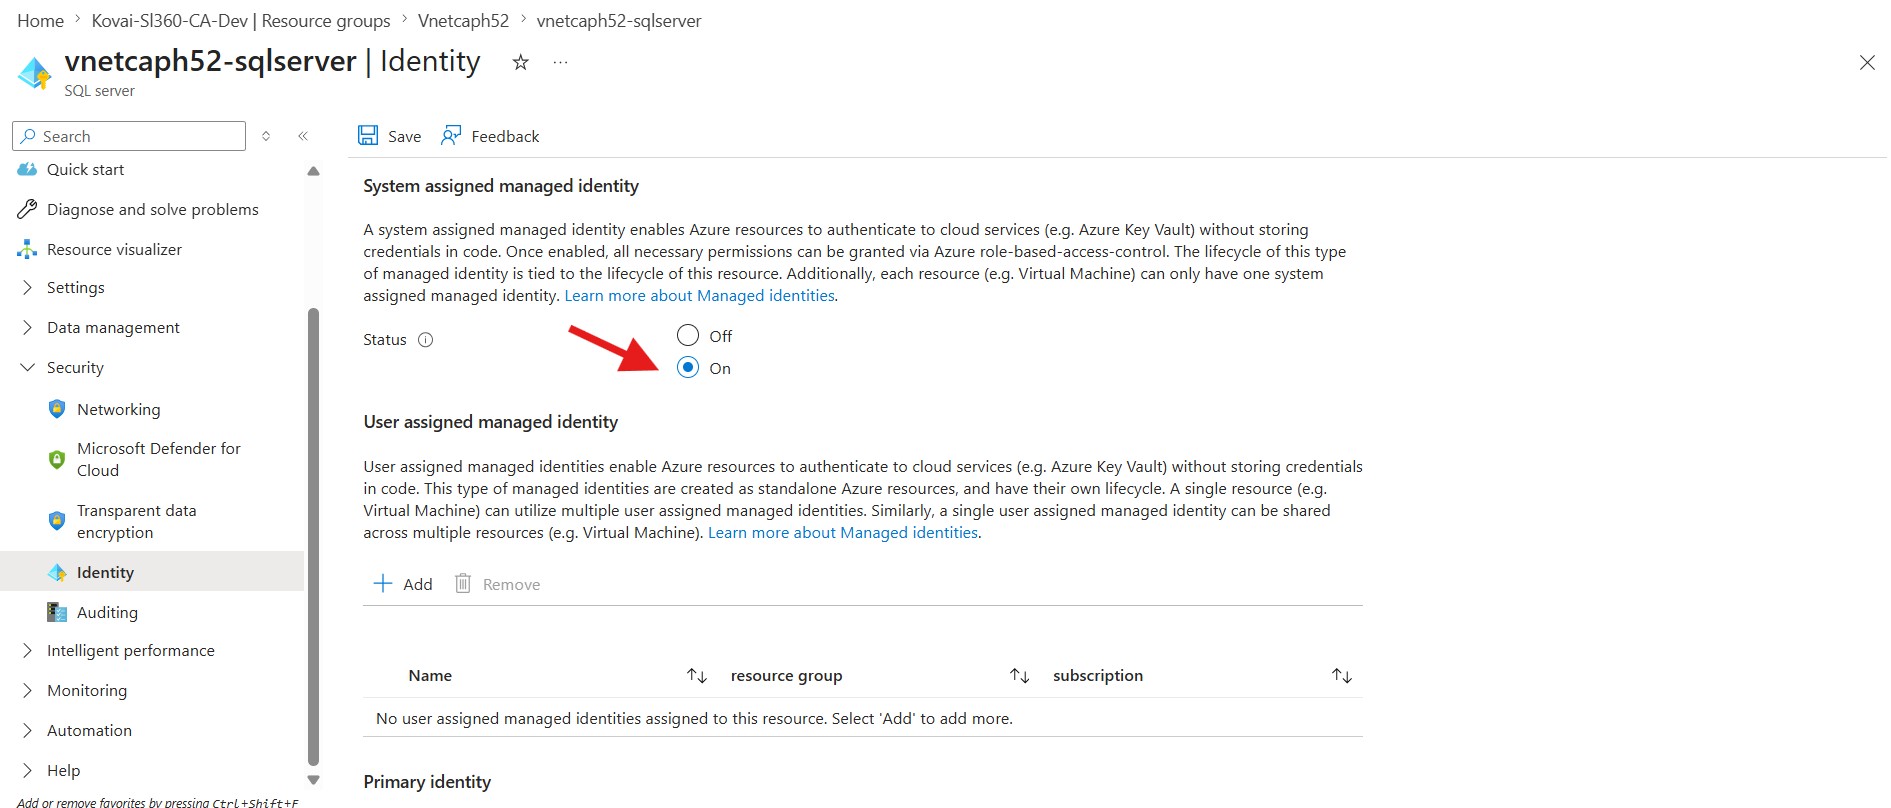This screenshot has height=808, width=1891.
Task: Click the Status info circle icon
Action: click(425, 339)
